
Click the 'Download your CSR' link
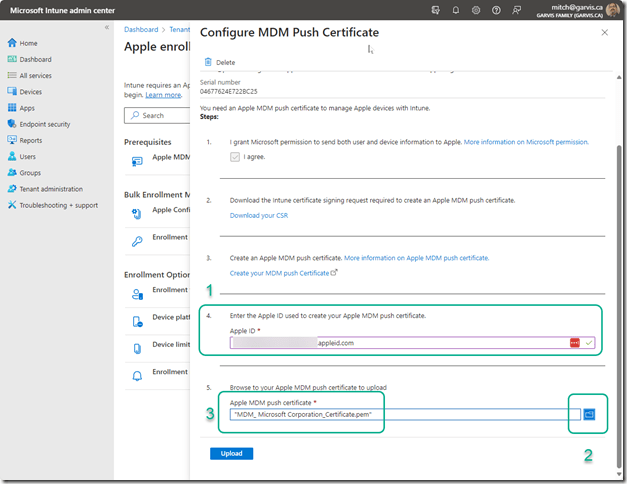click(260, 215)
